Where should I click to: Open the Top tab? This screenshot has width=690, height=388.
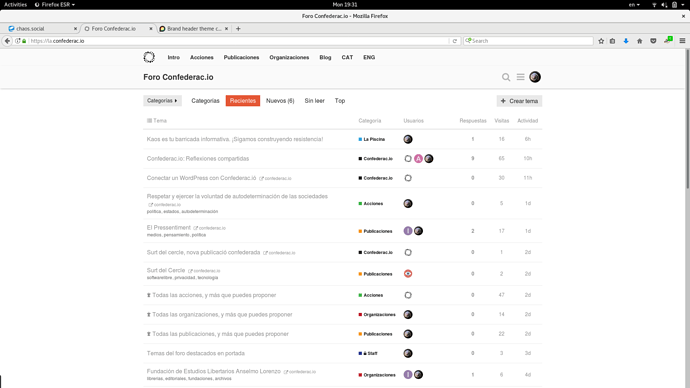click(340, 101)
